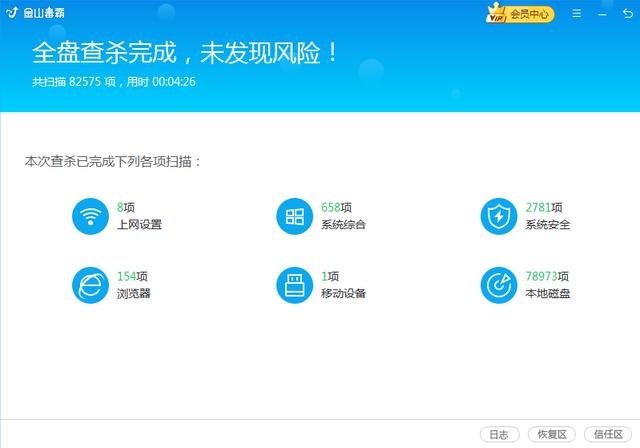Click the 金山毒霸 logo icon
The width and height of the screenshot is (640, 448).
12,13
